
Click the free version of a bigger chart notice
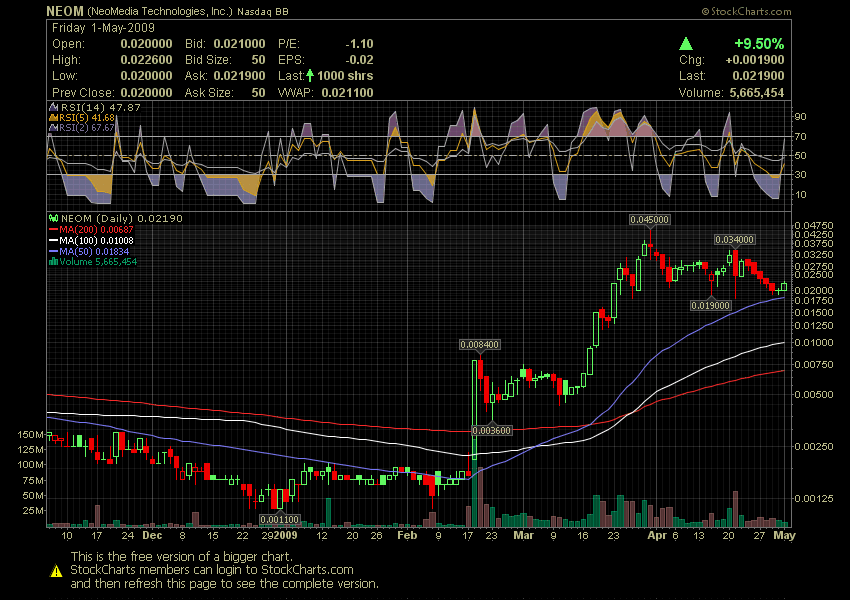coord(182,557)
